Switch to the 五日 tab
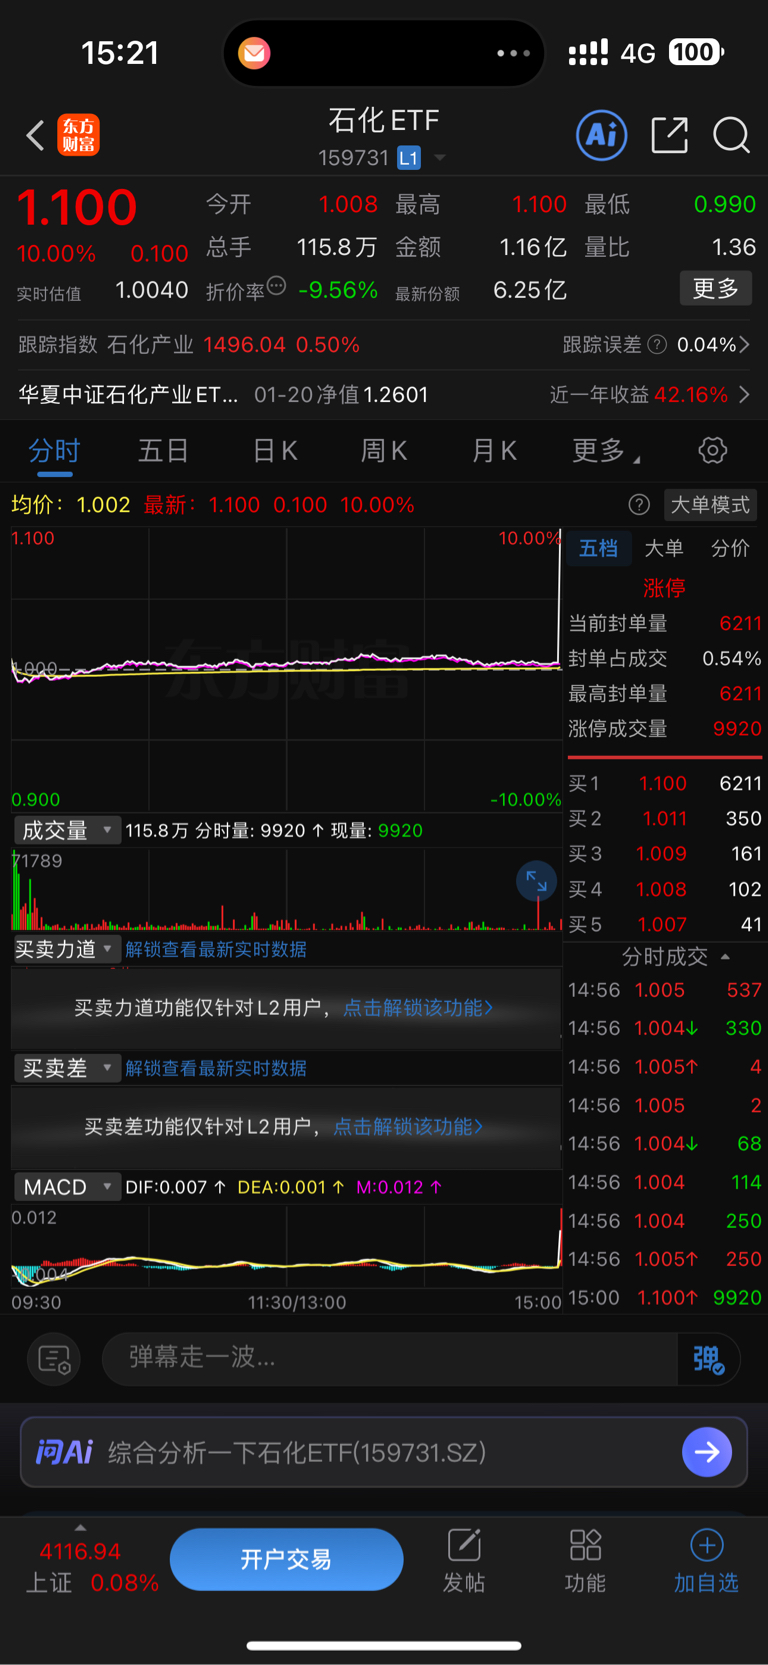This screenshot has width=768, height=1665. tap(163, 451)
